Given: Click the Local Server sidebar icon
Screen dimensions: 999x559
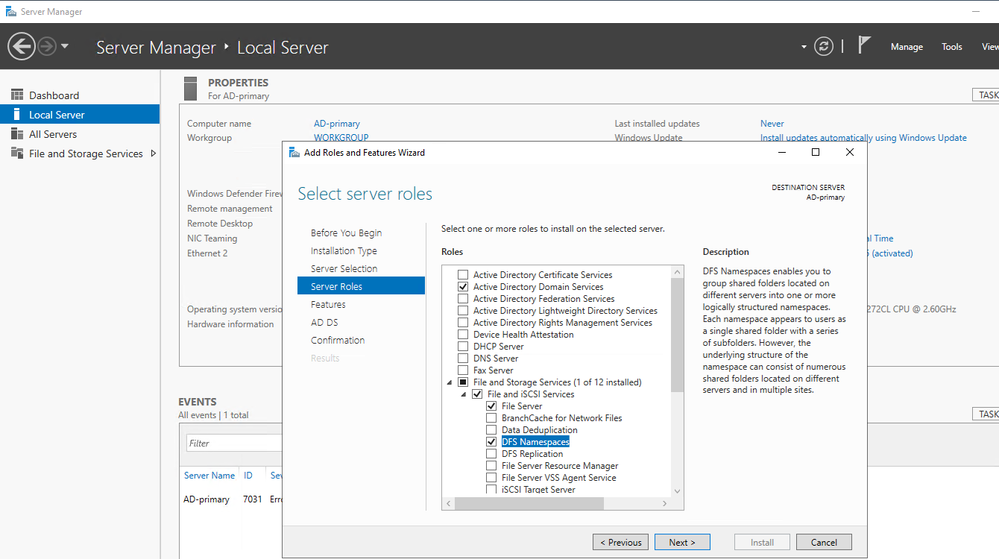Looking at the screenshot, I should [x=17, y=115].
